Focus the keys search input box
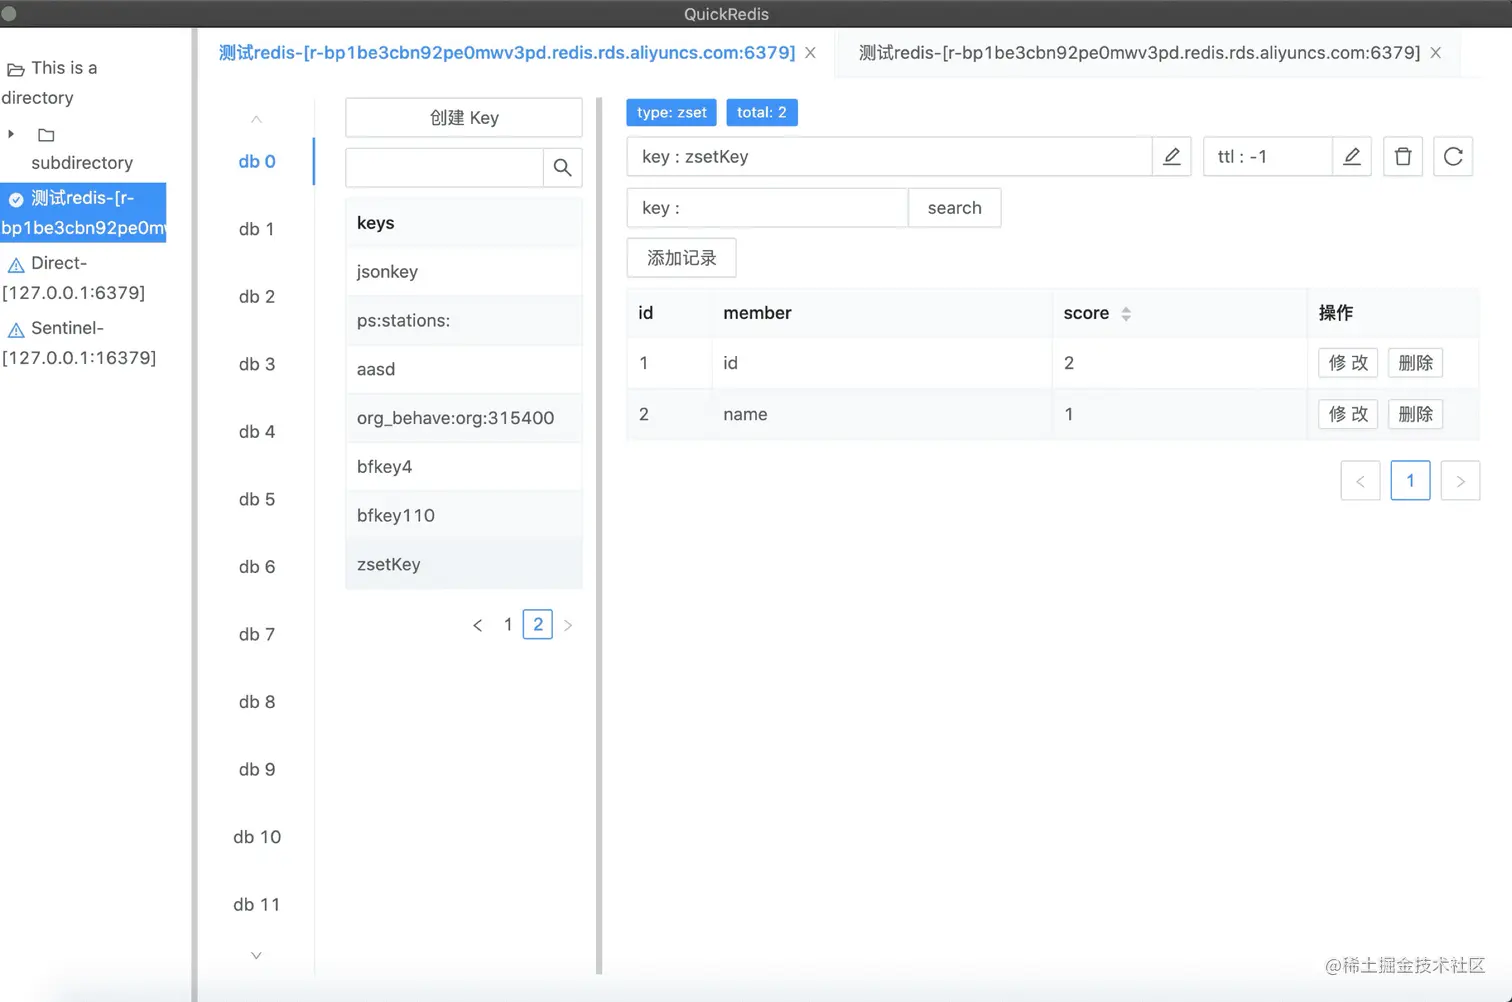Screen dimensions: 1512x1002 click(x=445, y=167)
